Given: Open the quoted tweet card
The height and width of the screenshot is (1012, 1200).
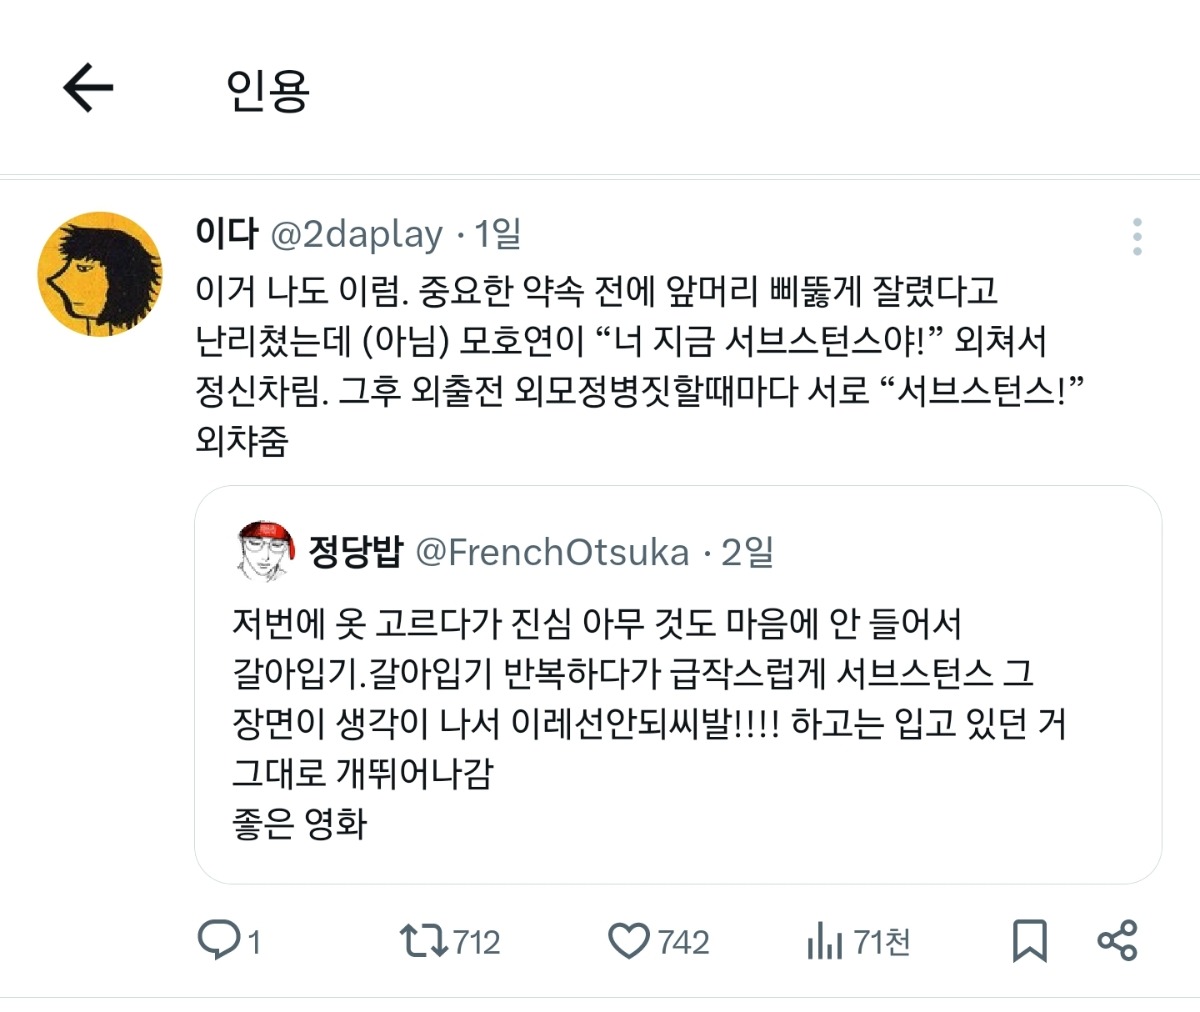Looking at the screenshot, I should point(677,720).
